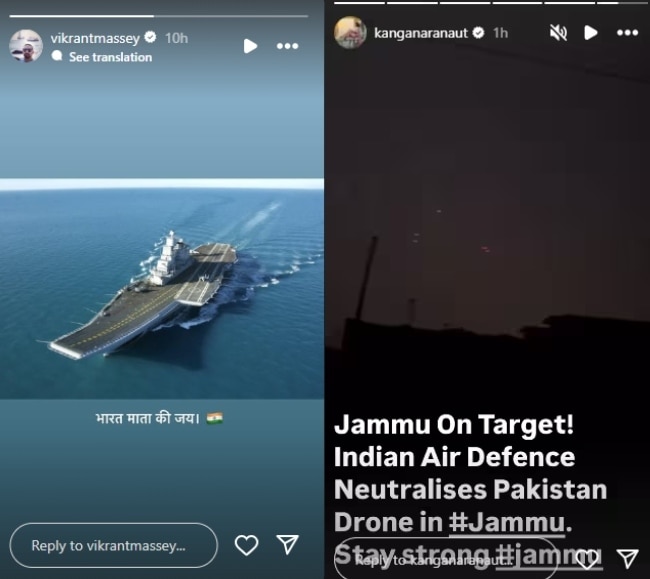
Task: Play the kanganaranaut story
Action: coord(590,32)
